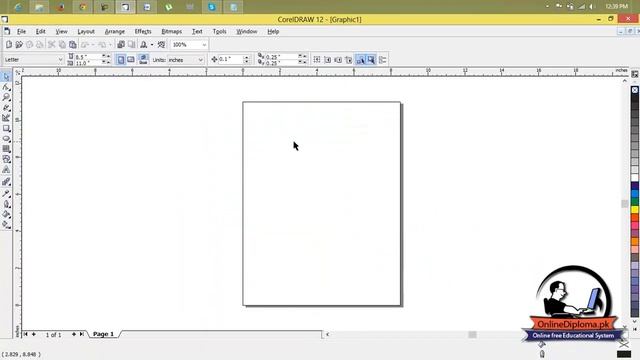
Task: Select the Page 1 tab
Action: 103,334
